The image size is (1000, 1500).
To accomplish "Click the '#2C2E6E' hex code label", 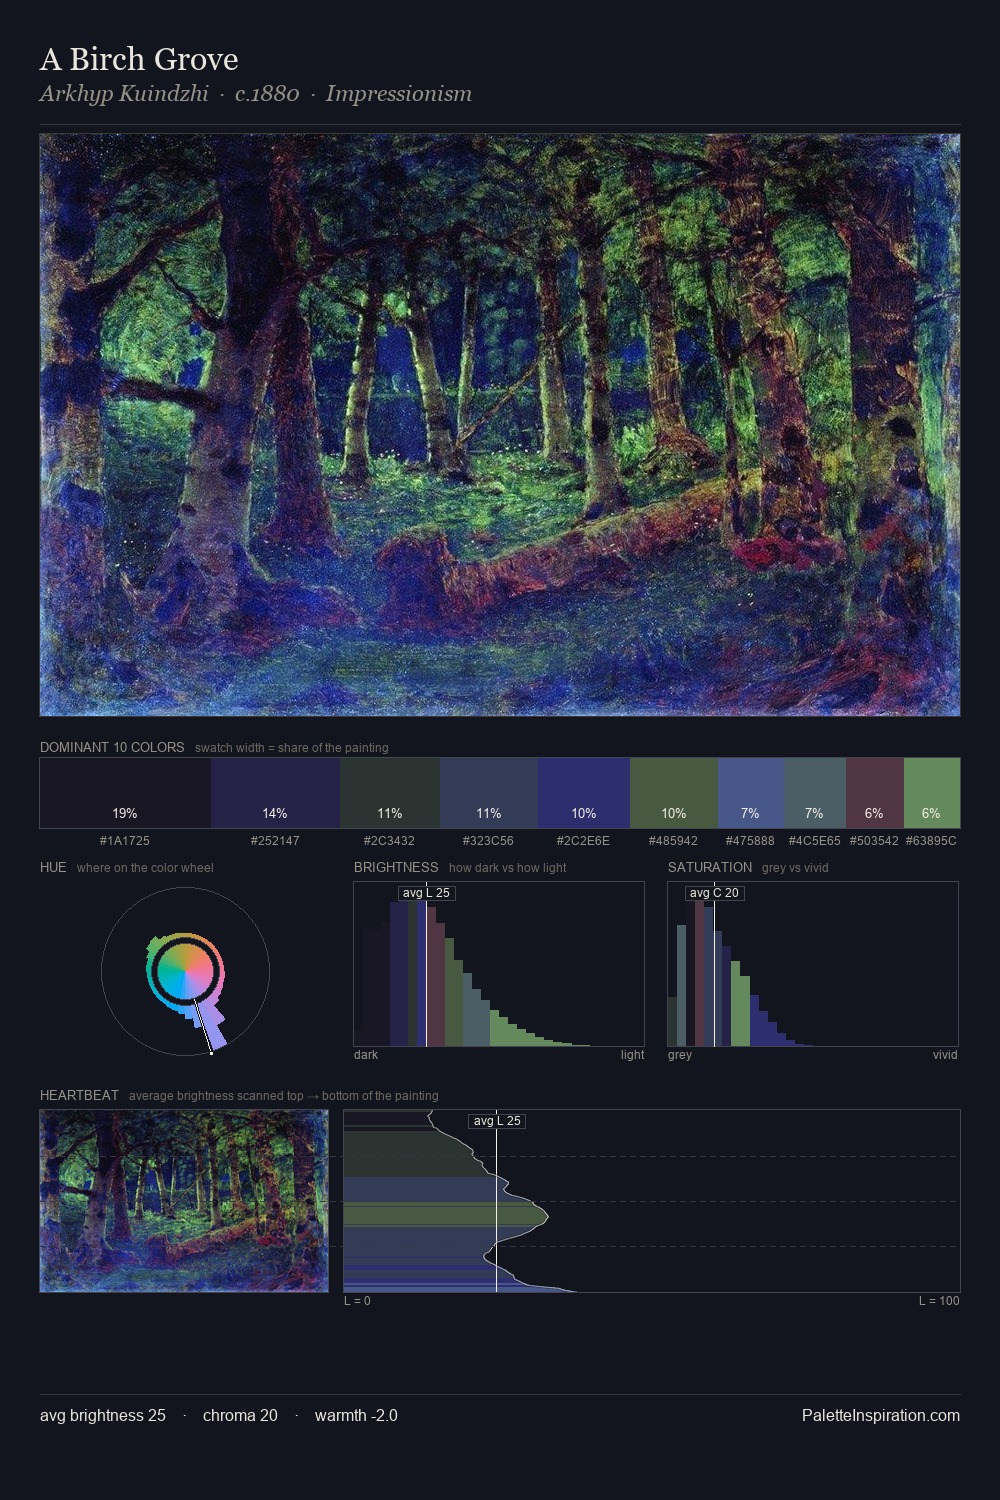I will tap(584, 841).
